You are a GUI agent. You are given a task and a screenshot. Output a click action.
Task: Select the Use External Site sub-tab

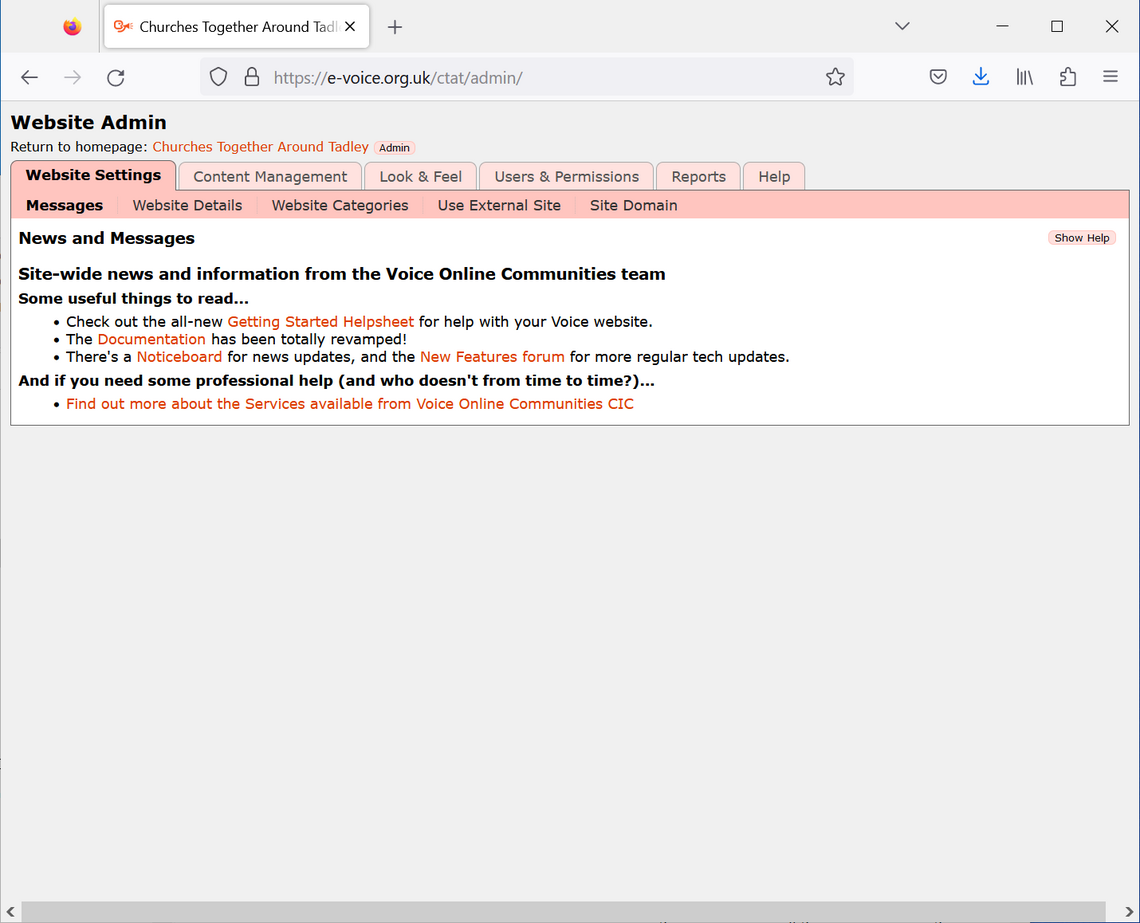click(499, 206)
